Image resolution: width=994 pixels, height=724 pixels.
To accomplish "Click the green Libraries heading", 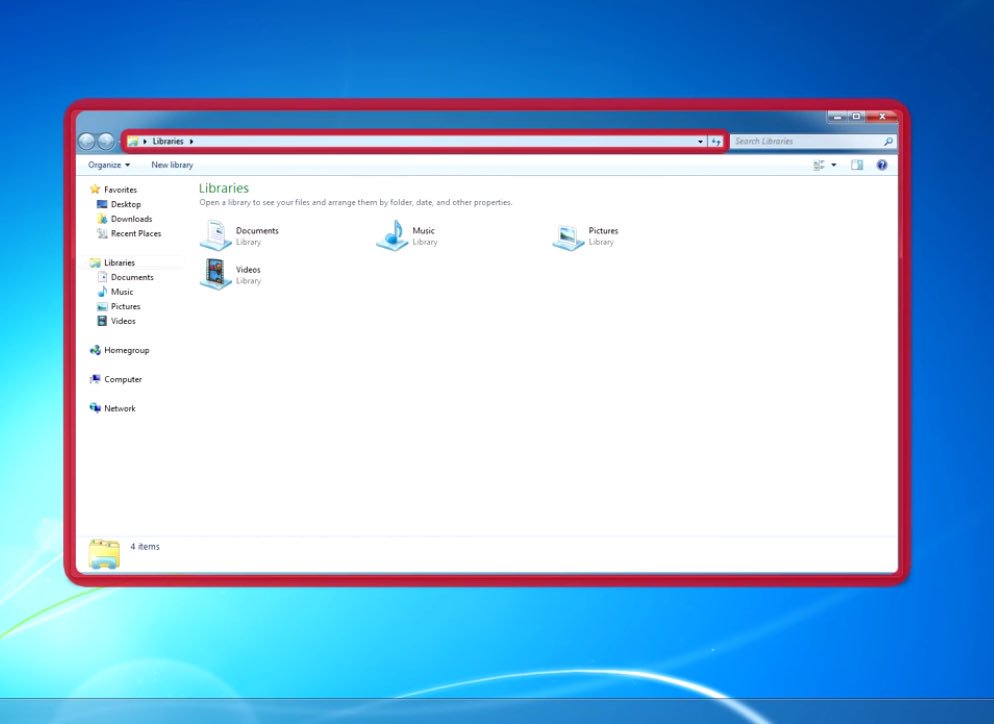I will click(x=224, y=188).
